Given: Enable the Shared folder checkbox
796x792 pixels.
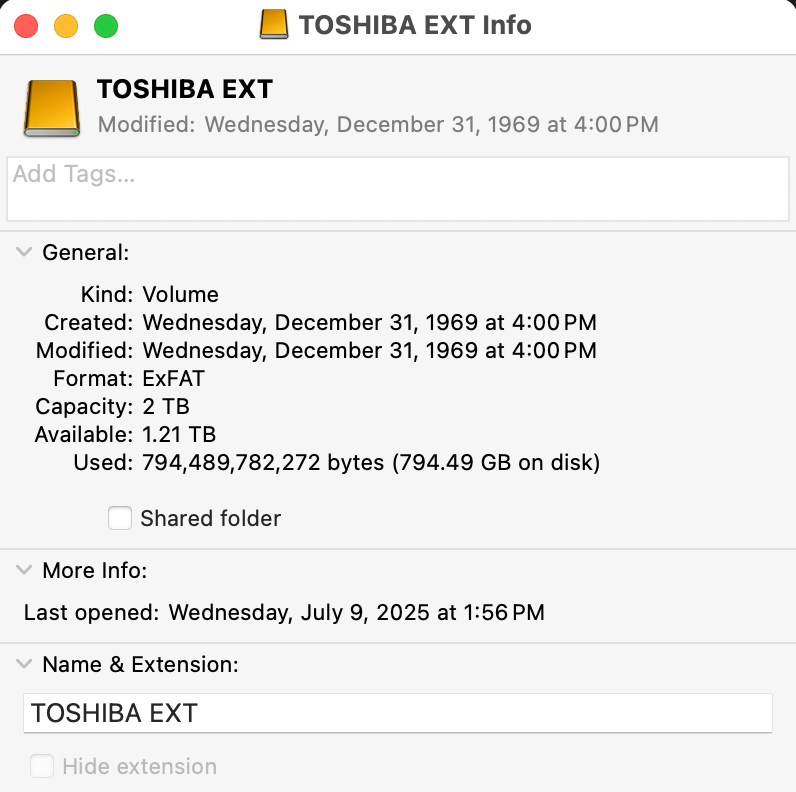Looking at the screenshot, I should click(x=120, y=518).
